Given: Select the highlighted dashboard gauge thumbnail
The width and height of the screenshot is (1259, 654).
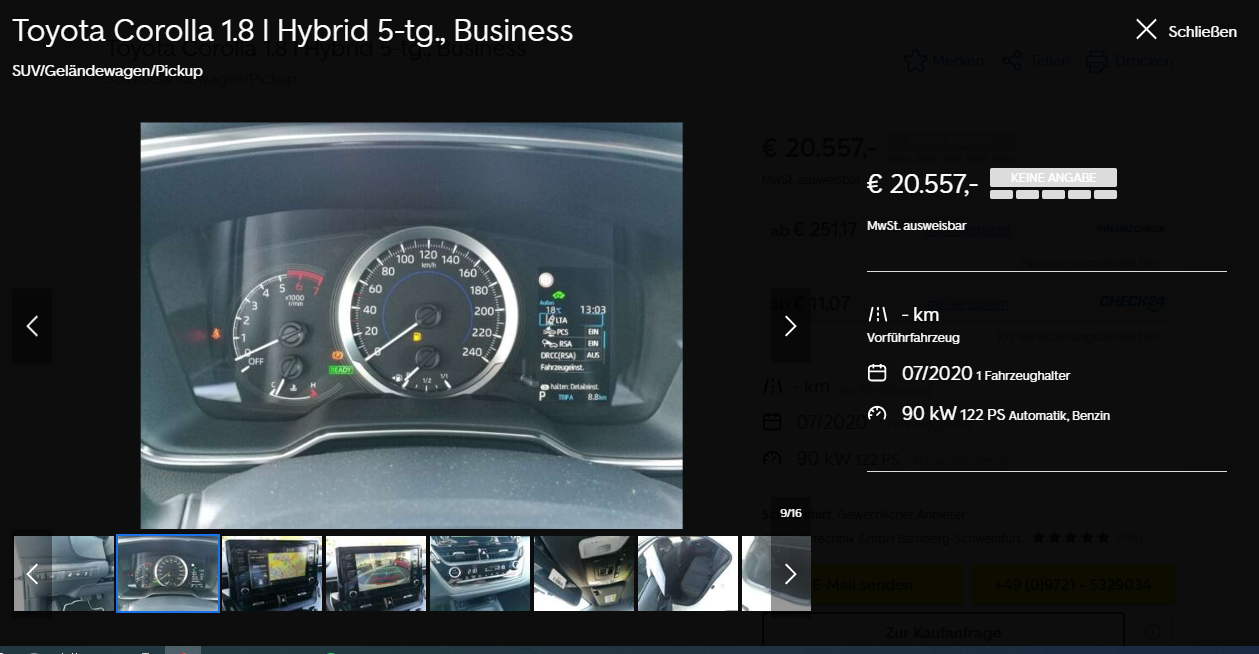Looking at the screenshot, I should (168, 573).
